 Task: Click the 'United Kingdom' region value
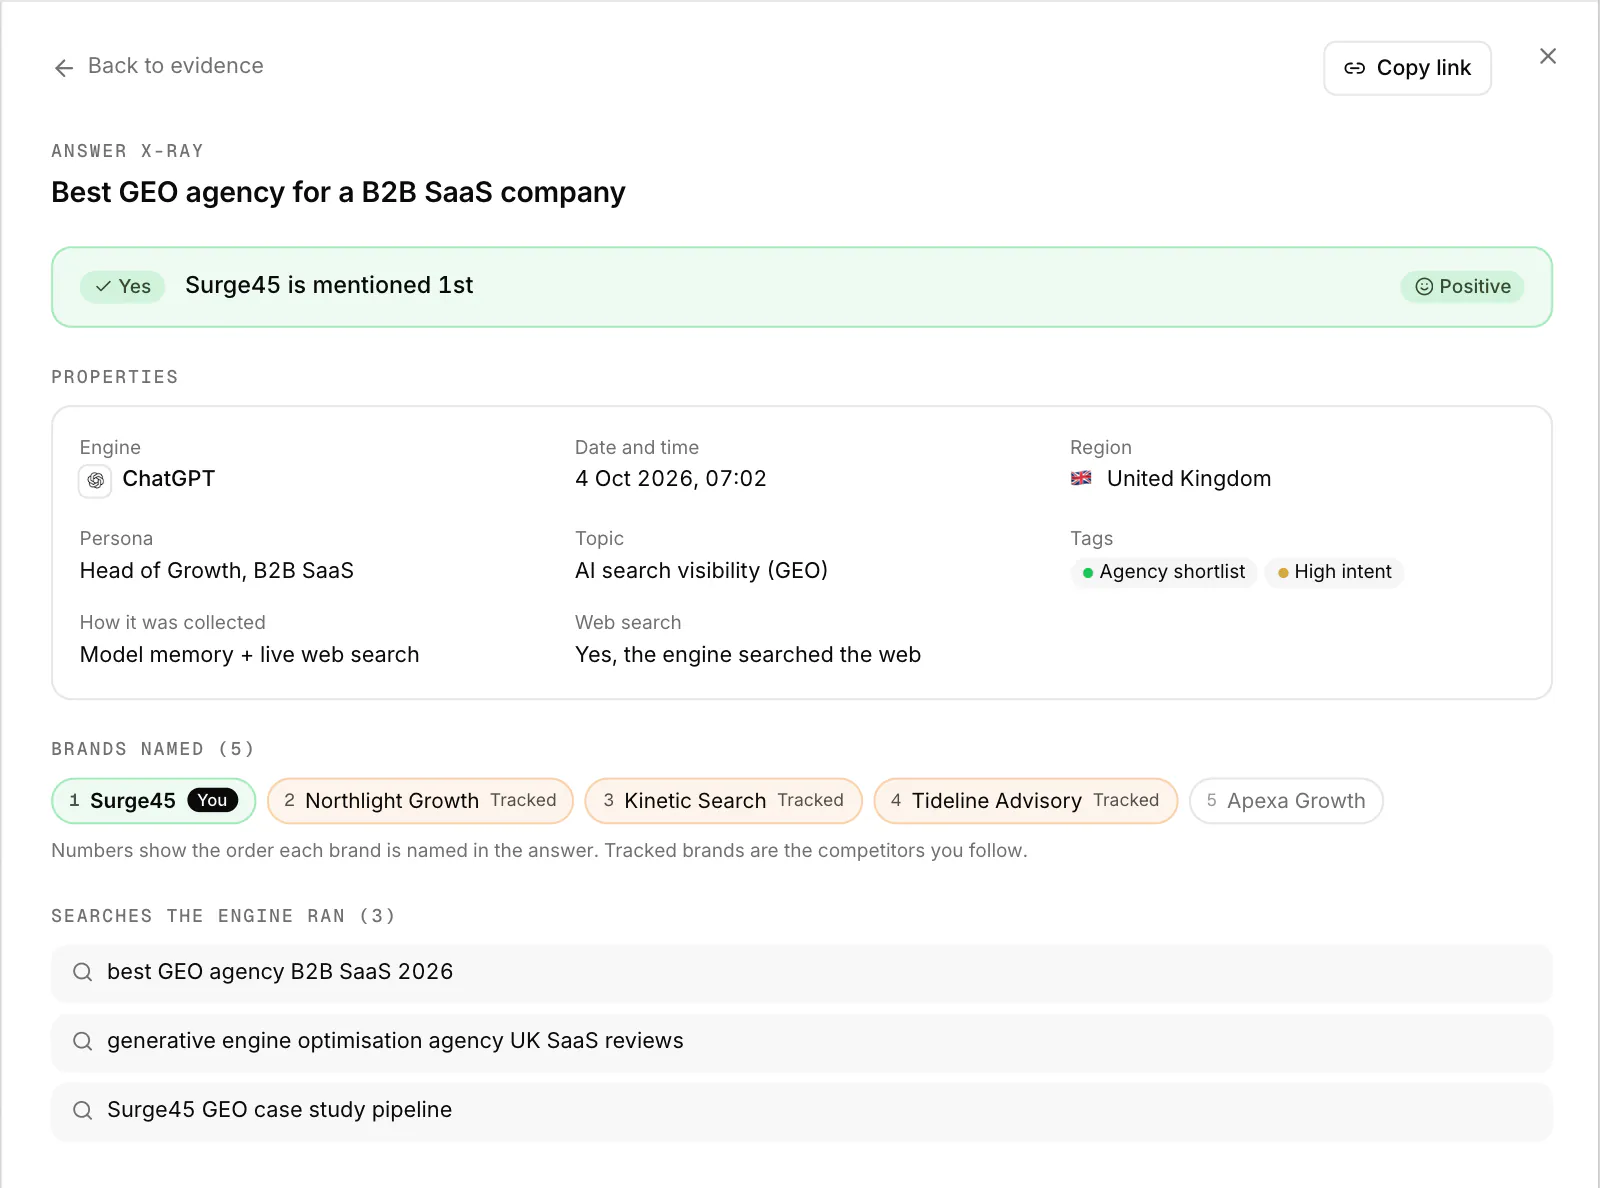pos(1189,479)
